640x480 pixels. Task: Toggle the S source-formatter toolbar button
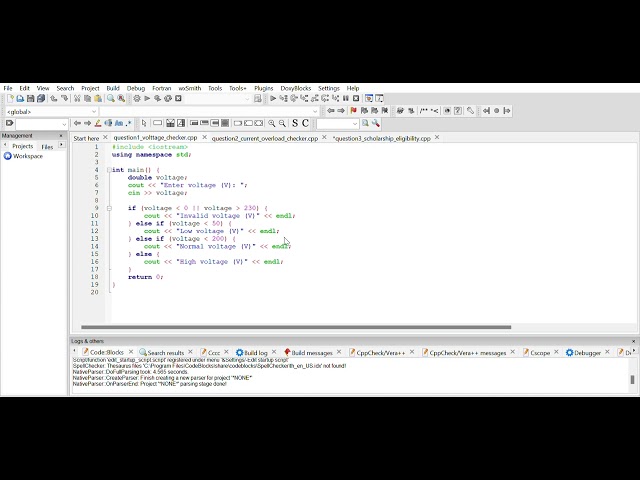[x=295, y=123]
